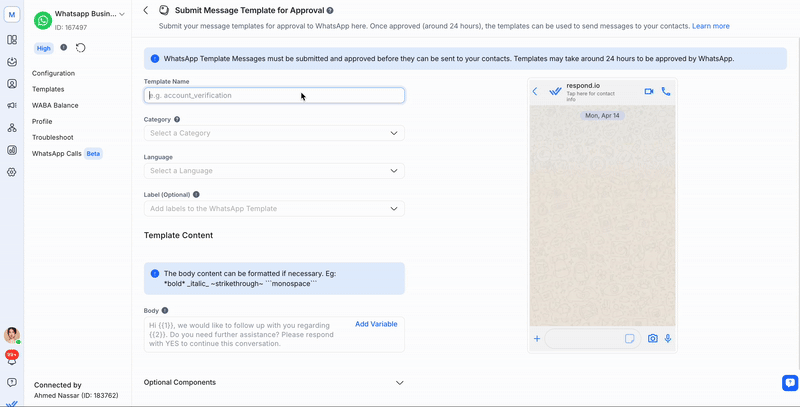Click the Learn more link
This screenshot has width=800, height=407.
click(x=710, y=26)
